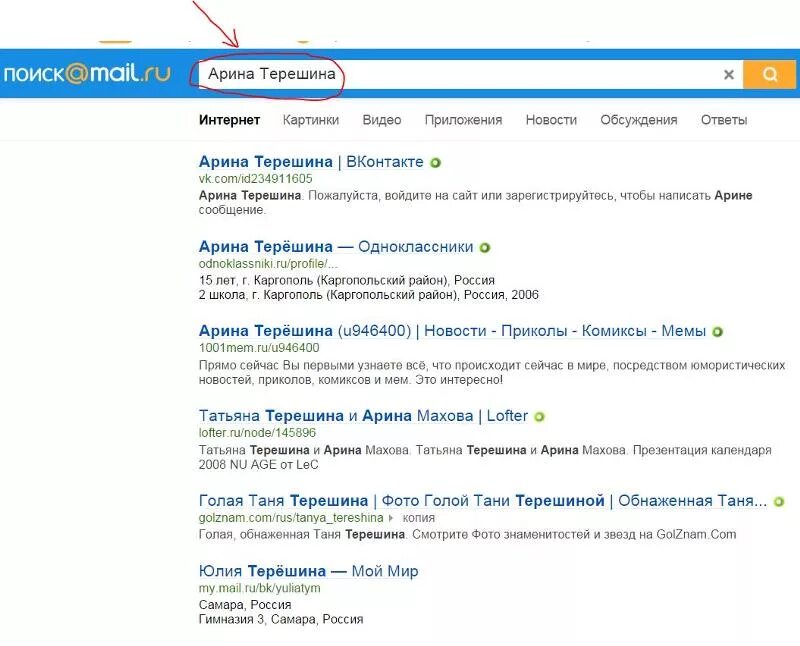Click snippet text '2 школа, г. Каргополь'

coord(368,294)
